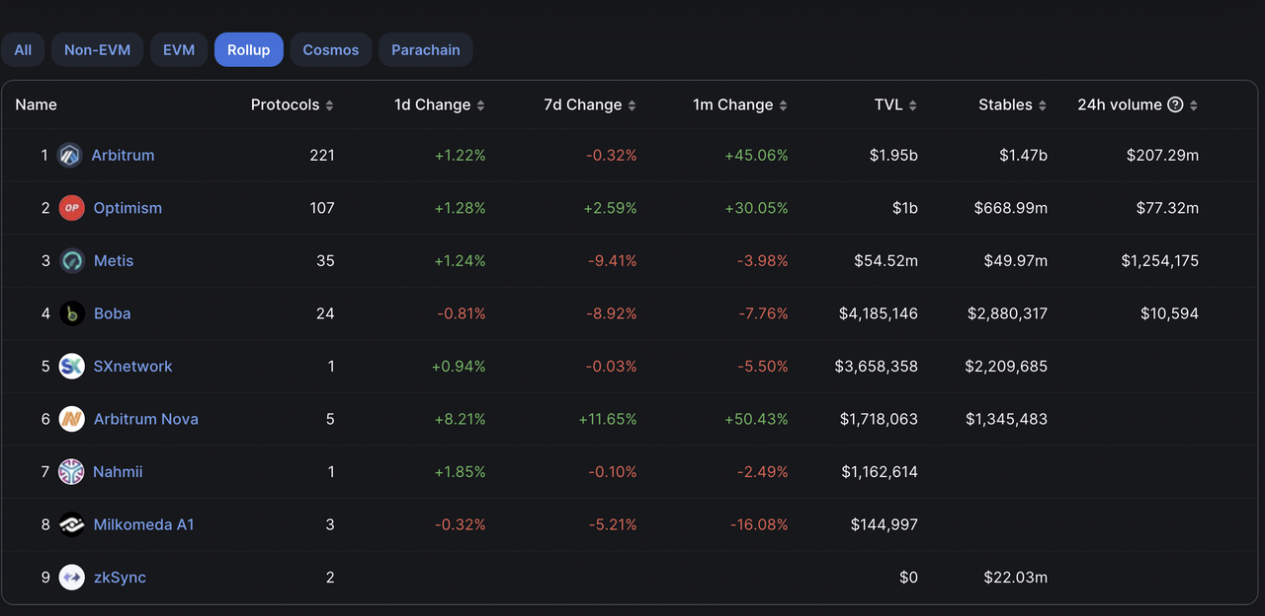The height and width of the screenshot is (616, 1265).
Task: Click the SXnetwork logo icon
Action: (x=71, y=366)
